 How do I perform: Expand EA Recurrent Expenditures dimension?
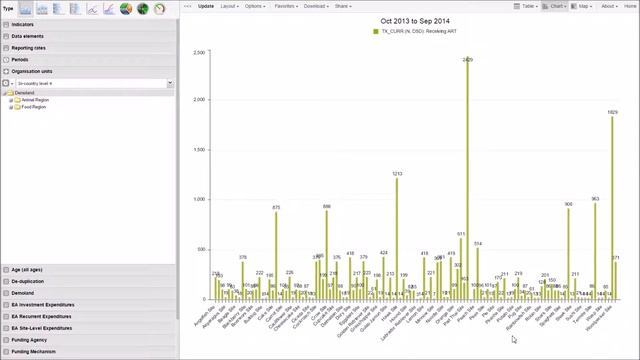(x=89, y=316)
